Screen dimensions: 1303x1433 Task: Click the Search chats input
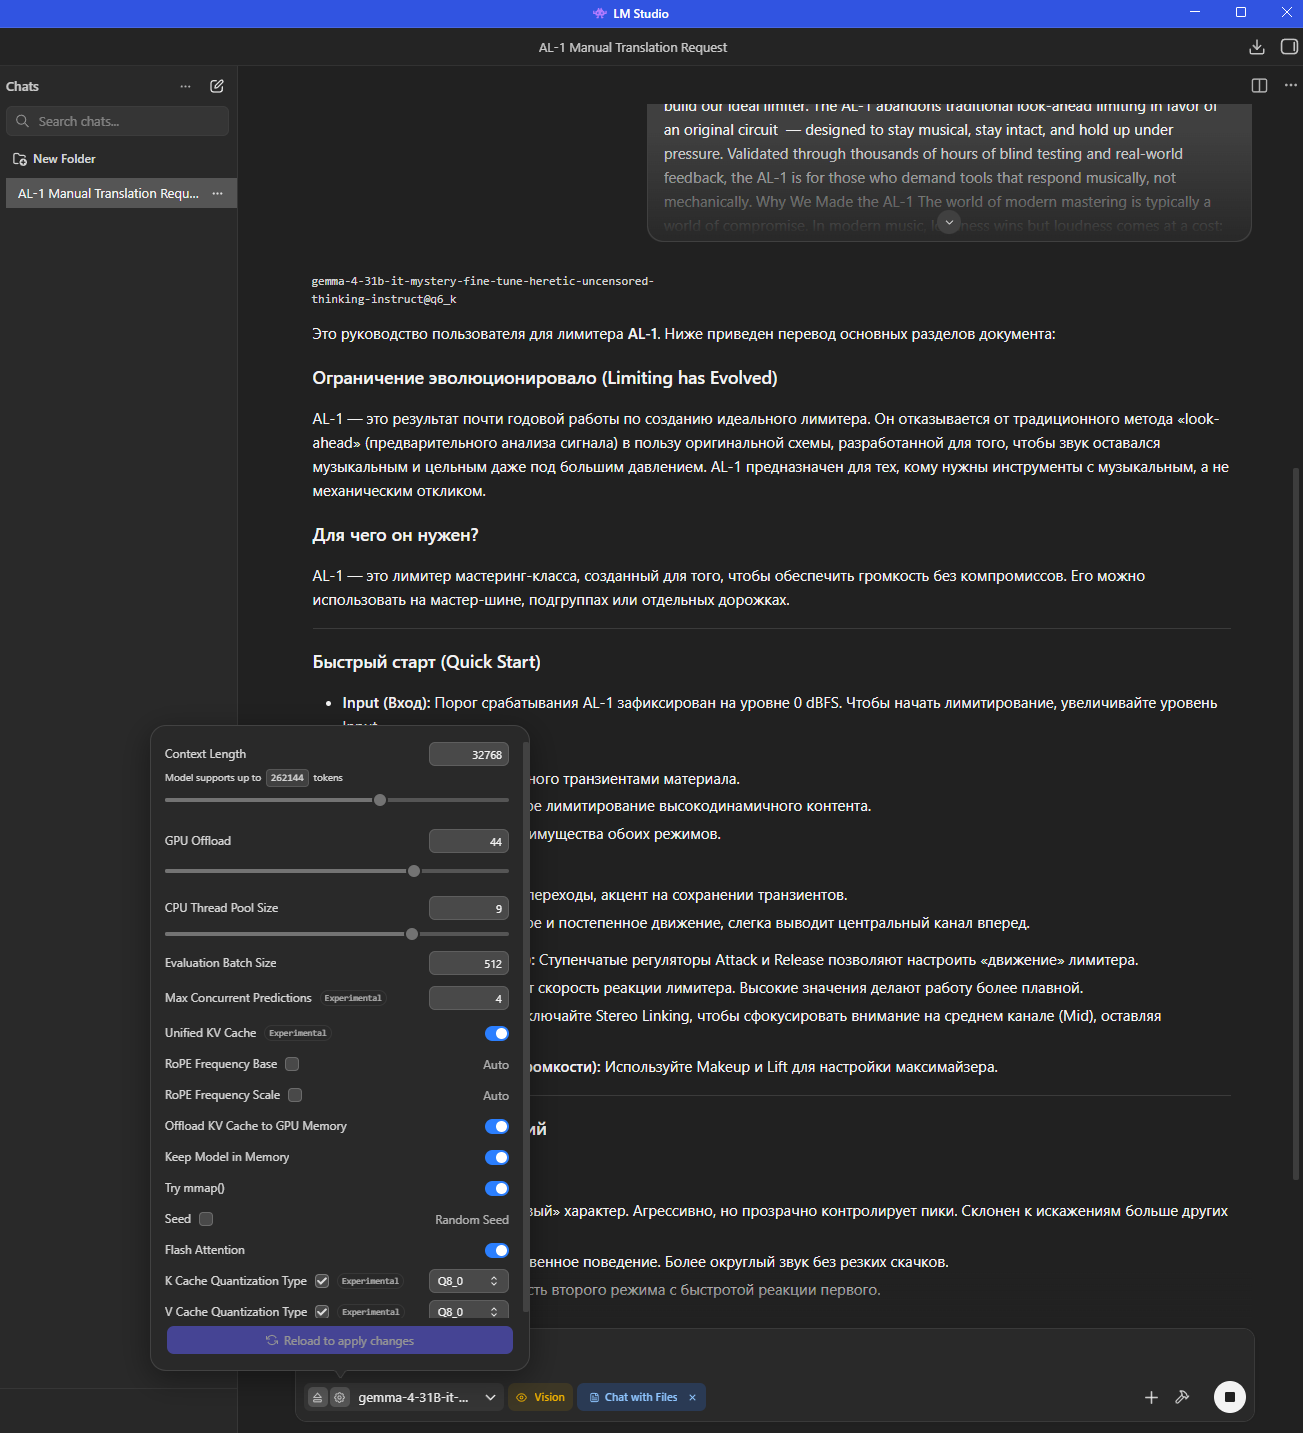click(x=117, y=121)
